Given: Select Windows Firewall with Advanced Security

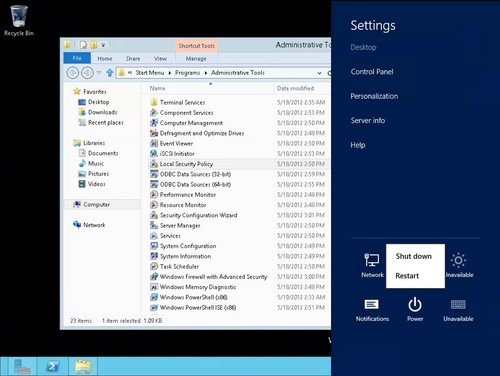Looking at the screenshot, I should (x=209, y=277).
